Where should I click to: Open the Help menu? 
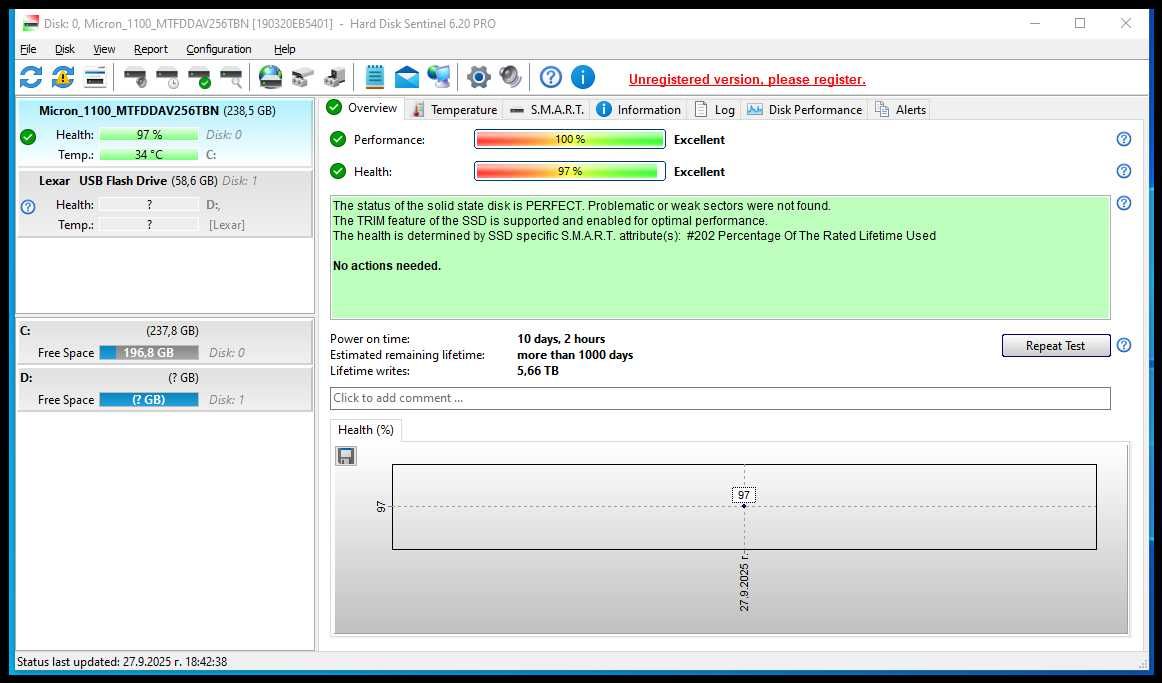click(x=285, y=49)
